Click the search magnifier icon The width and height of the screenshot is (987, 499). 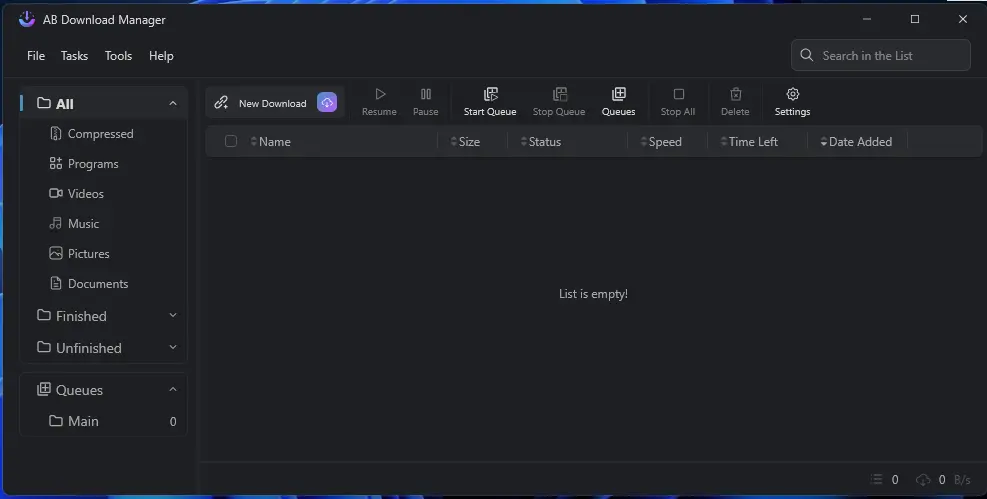(x=806, y=55)
